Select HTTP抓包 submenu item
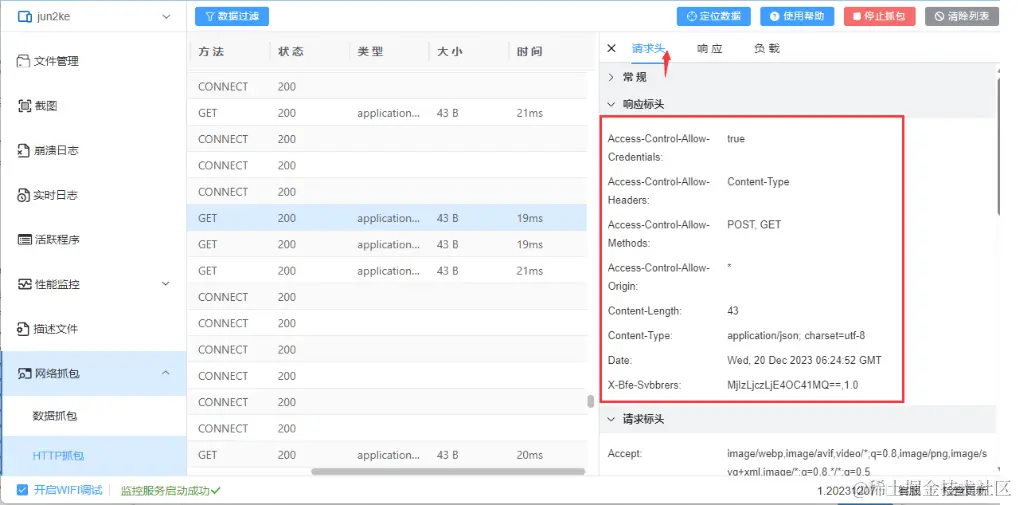 coord(93,456)
